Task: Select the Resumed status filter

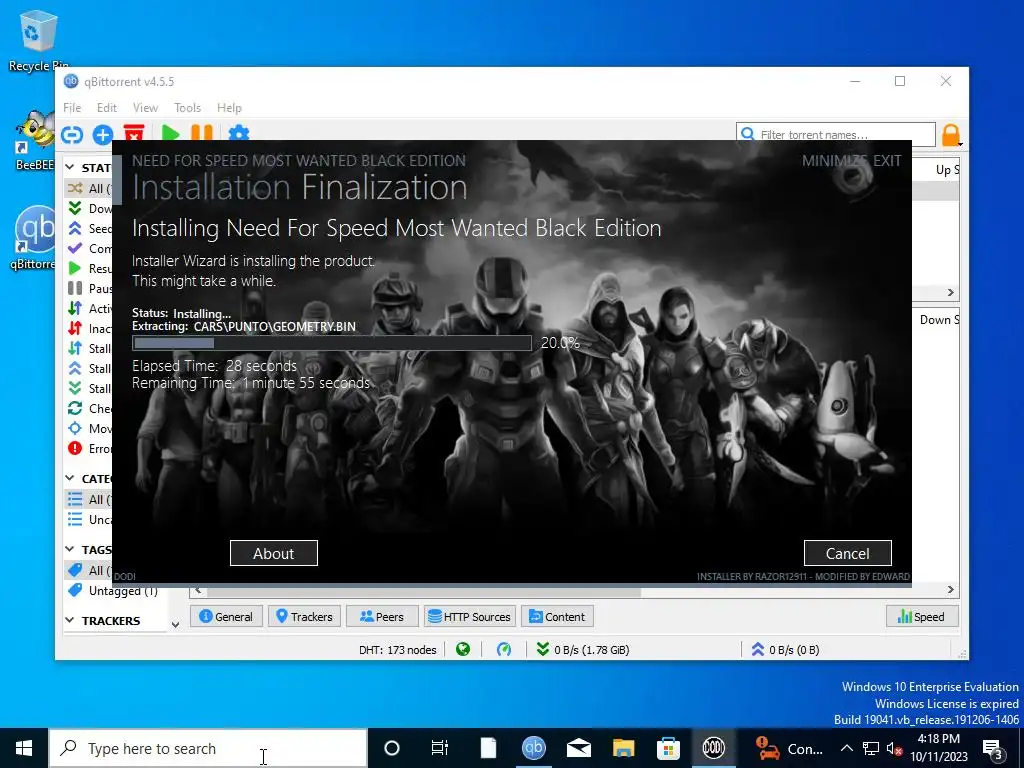Action: (89, 268)
